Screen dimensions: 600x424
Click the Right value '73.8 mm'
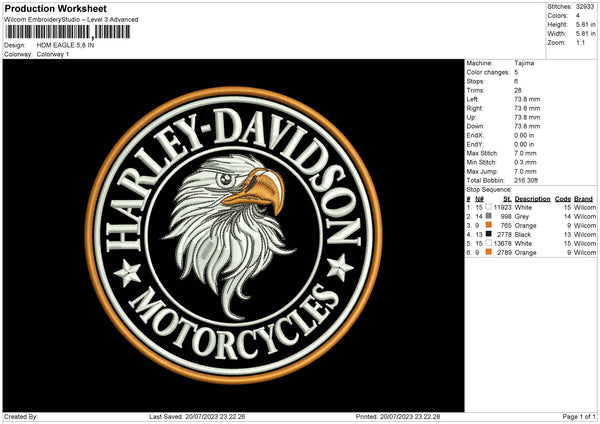[527, 108]
